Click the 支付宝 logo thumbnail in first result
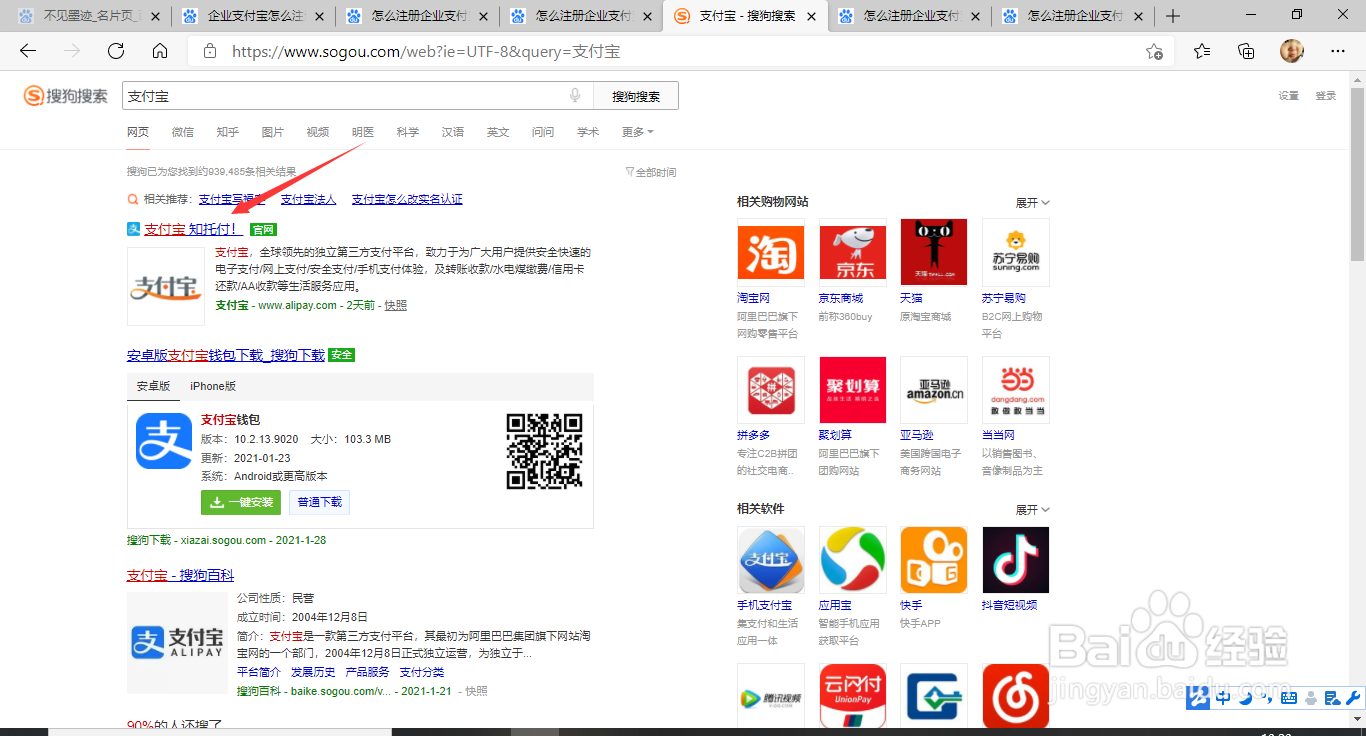 [166, 286]
